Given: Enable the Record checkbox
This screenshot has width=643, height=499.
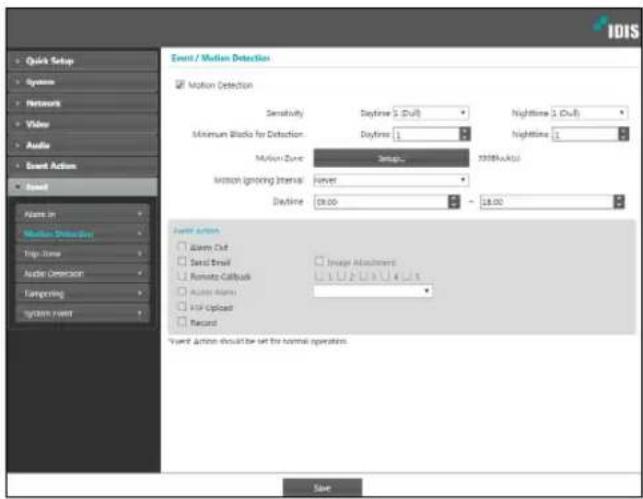Looking at the screenshot, I should pyautogui.click(x=182, y=322).
